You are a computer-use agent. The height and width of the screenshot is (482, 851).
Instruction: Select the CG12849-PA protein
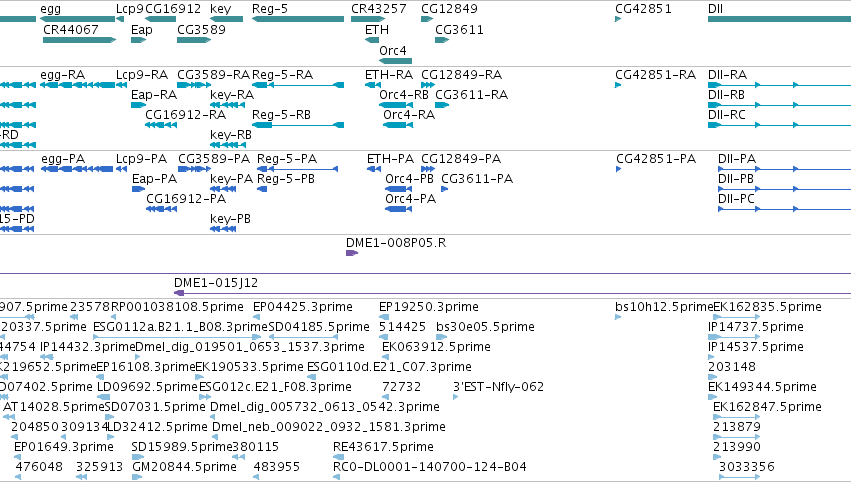click(x=428, y=169)
